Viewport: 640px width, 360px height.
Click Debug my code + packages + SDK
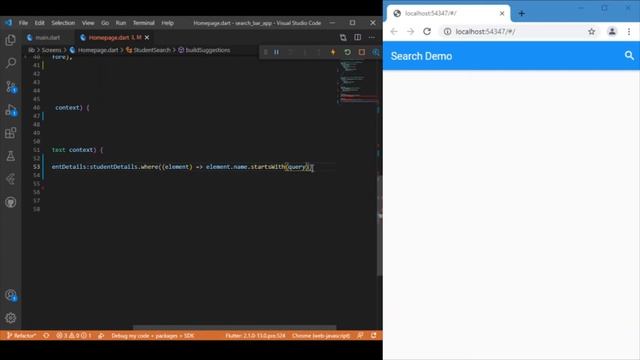[x=153, y=336]
